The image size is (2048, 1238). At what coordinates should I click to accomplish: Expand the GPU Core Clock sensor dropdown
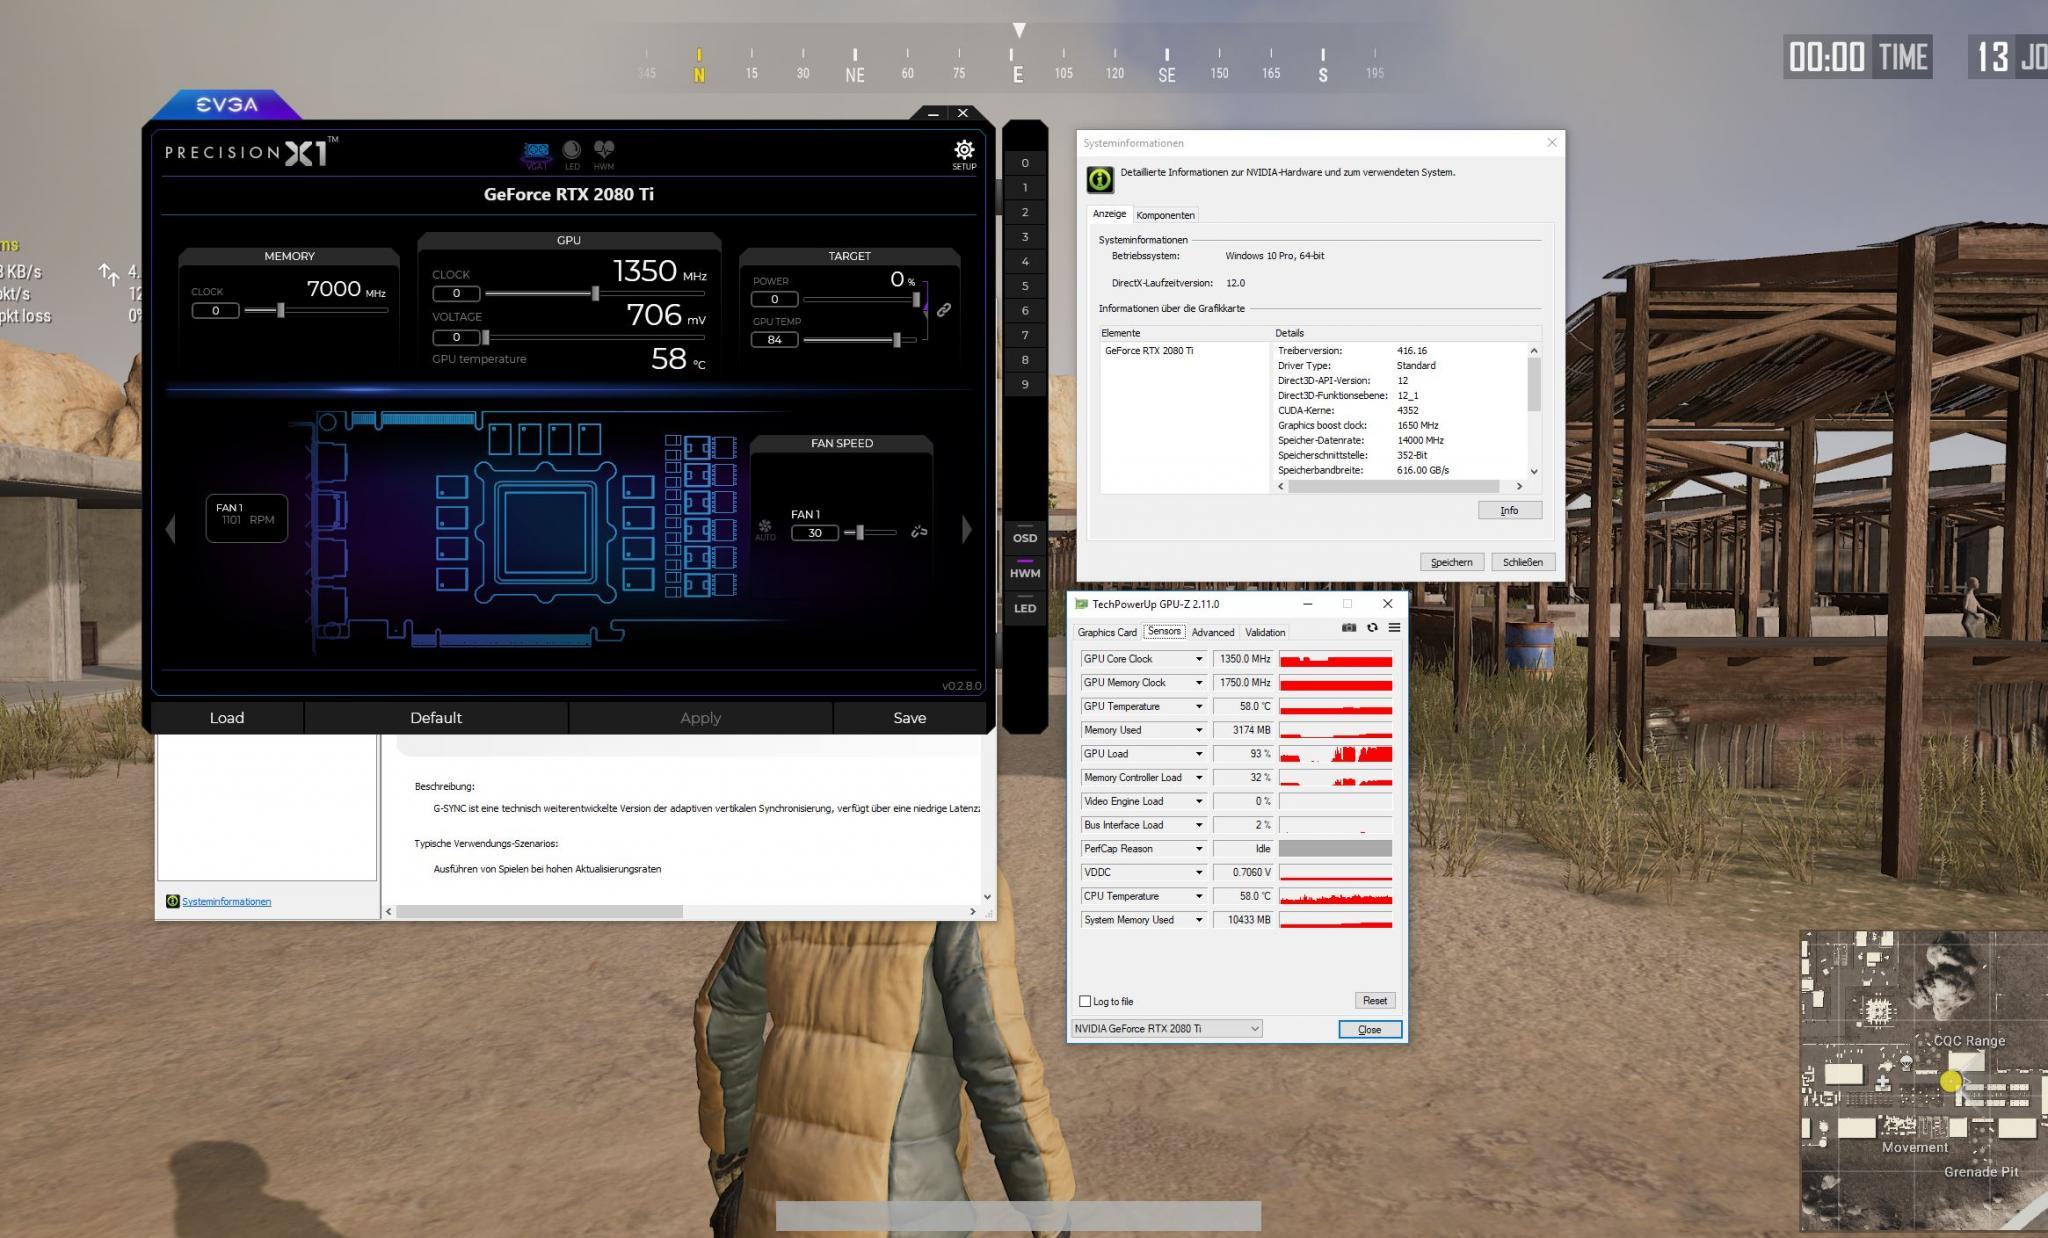pyautogui.click(x=1199, y=659)
